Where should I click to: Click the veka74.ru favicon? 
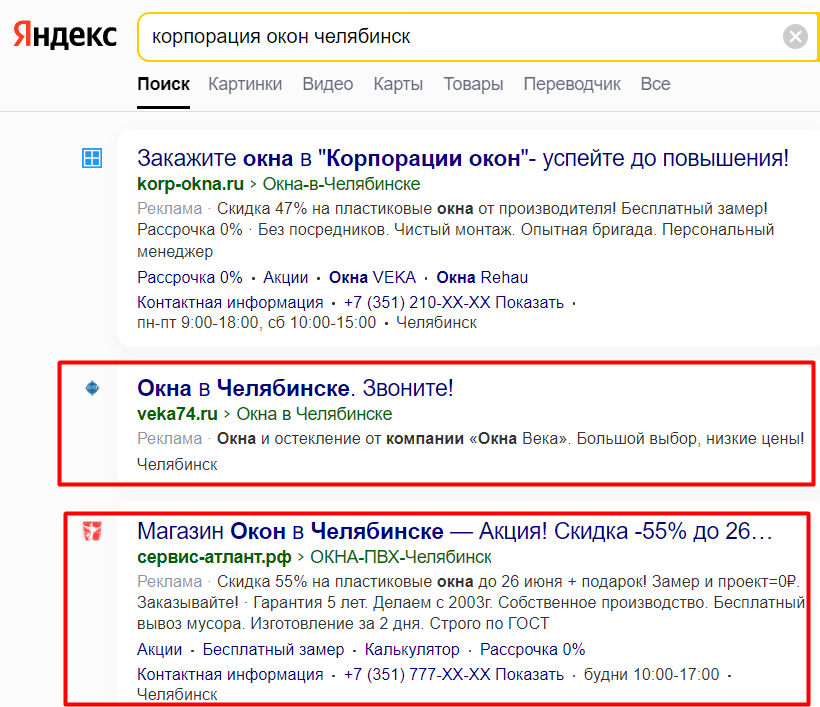tap(92, 388)
